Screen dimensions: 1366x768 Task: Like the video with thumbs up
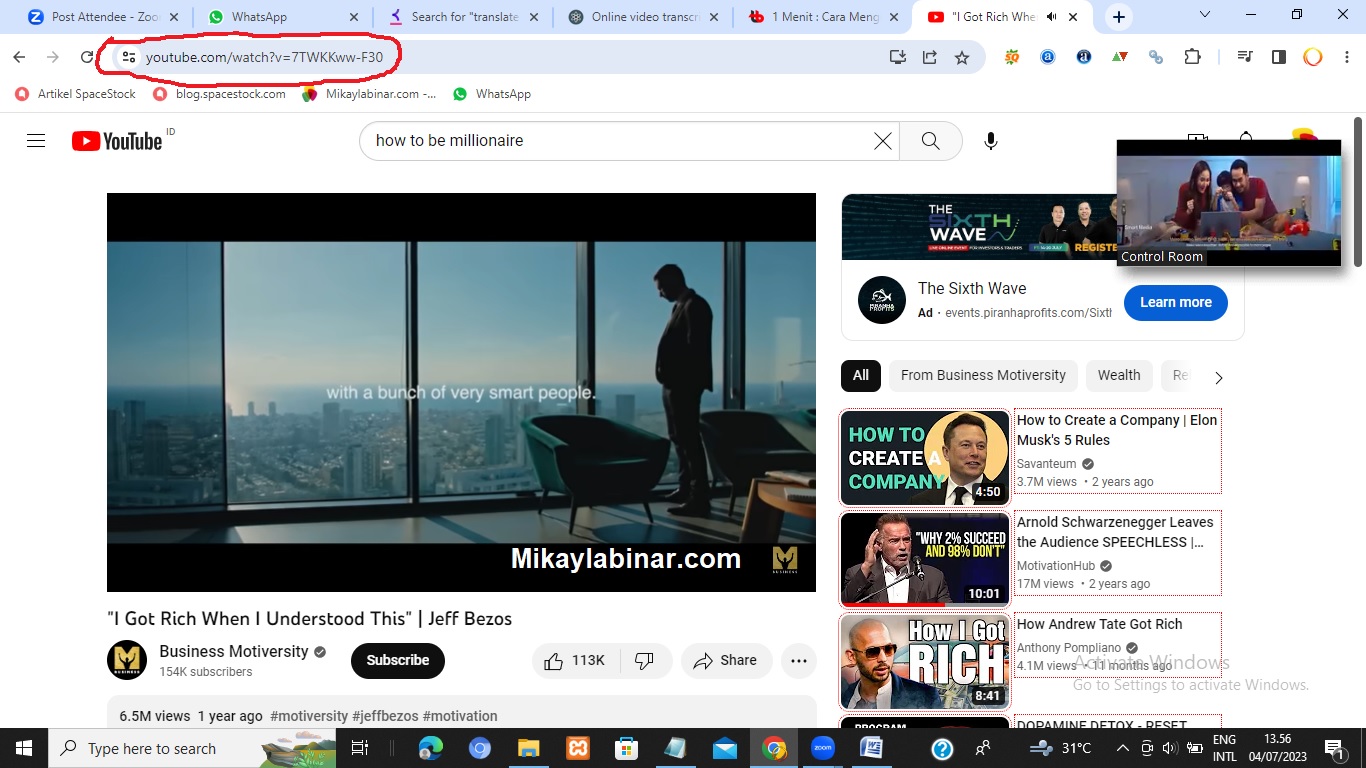click(x=576, y=661)
